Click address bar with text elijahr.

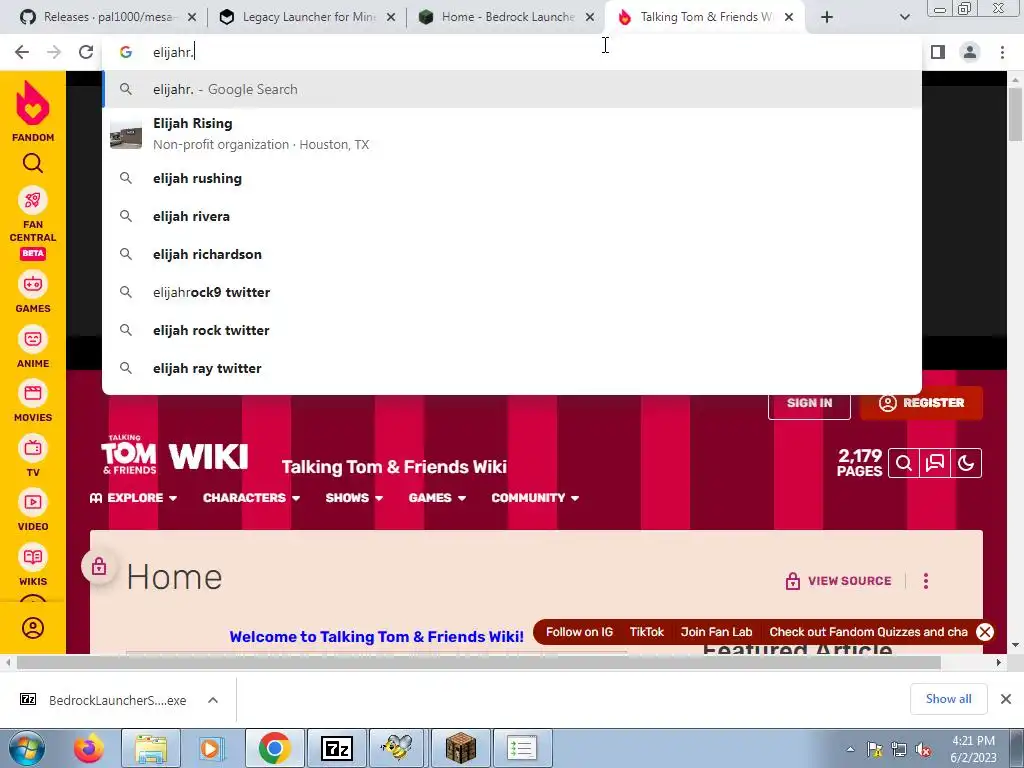click(x=511, y=52)
